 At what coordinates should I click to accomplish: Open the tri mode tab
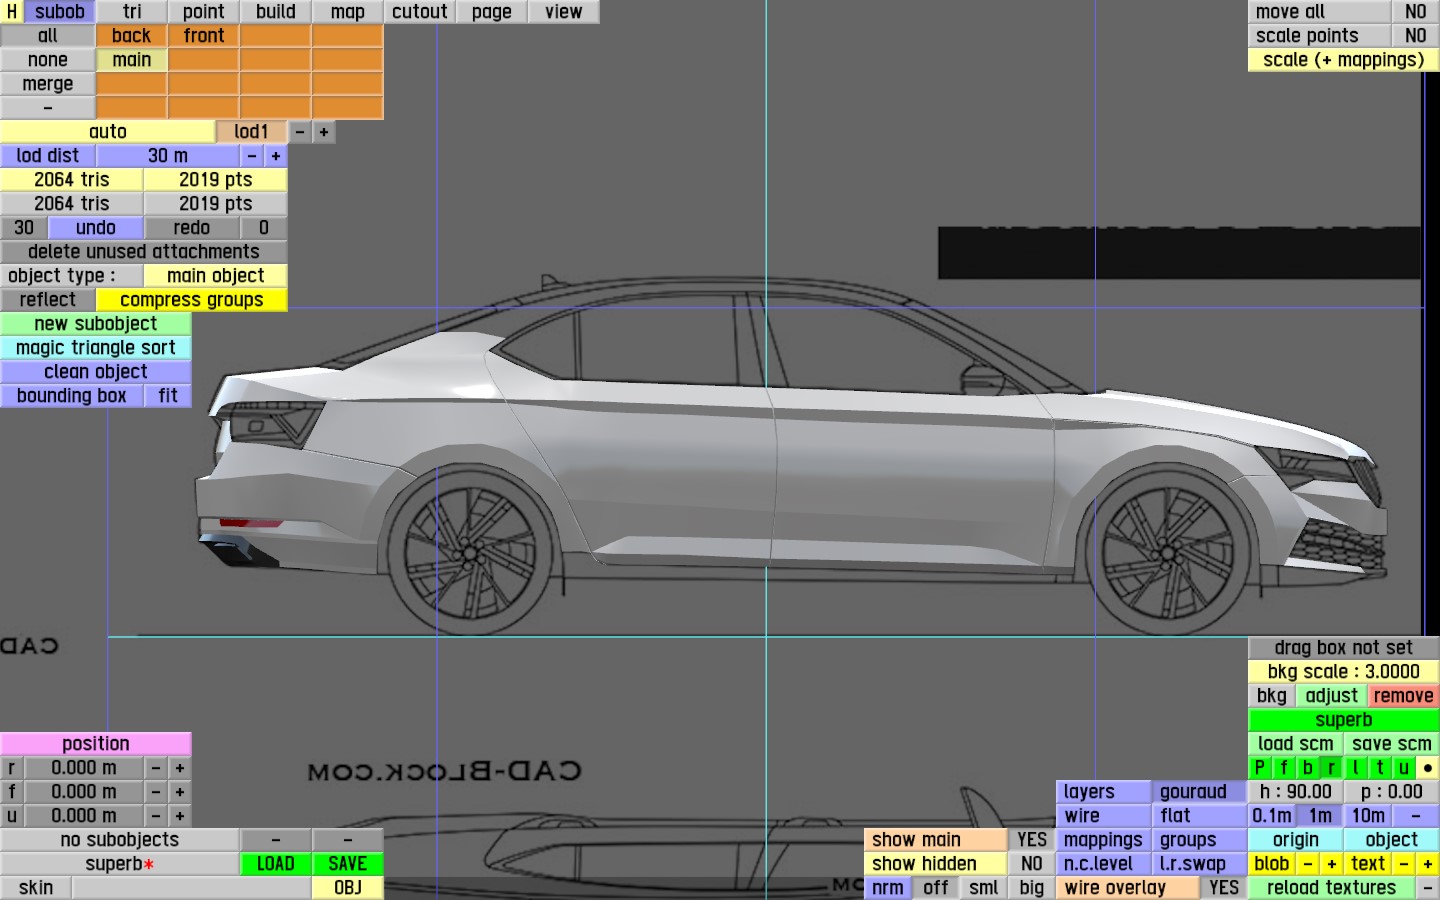(132, 12)
